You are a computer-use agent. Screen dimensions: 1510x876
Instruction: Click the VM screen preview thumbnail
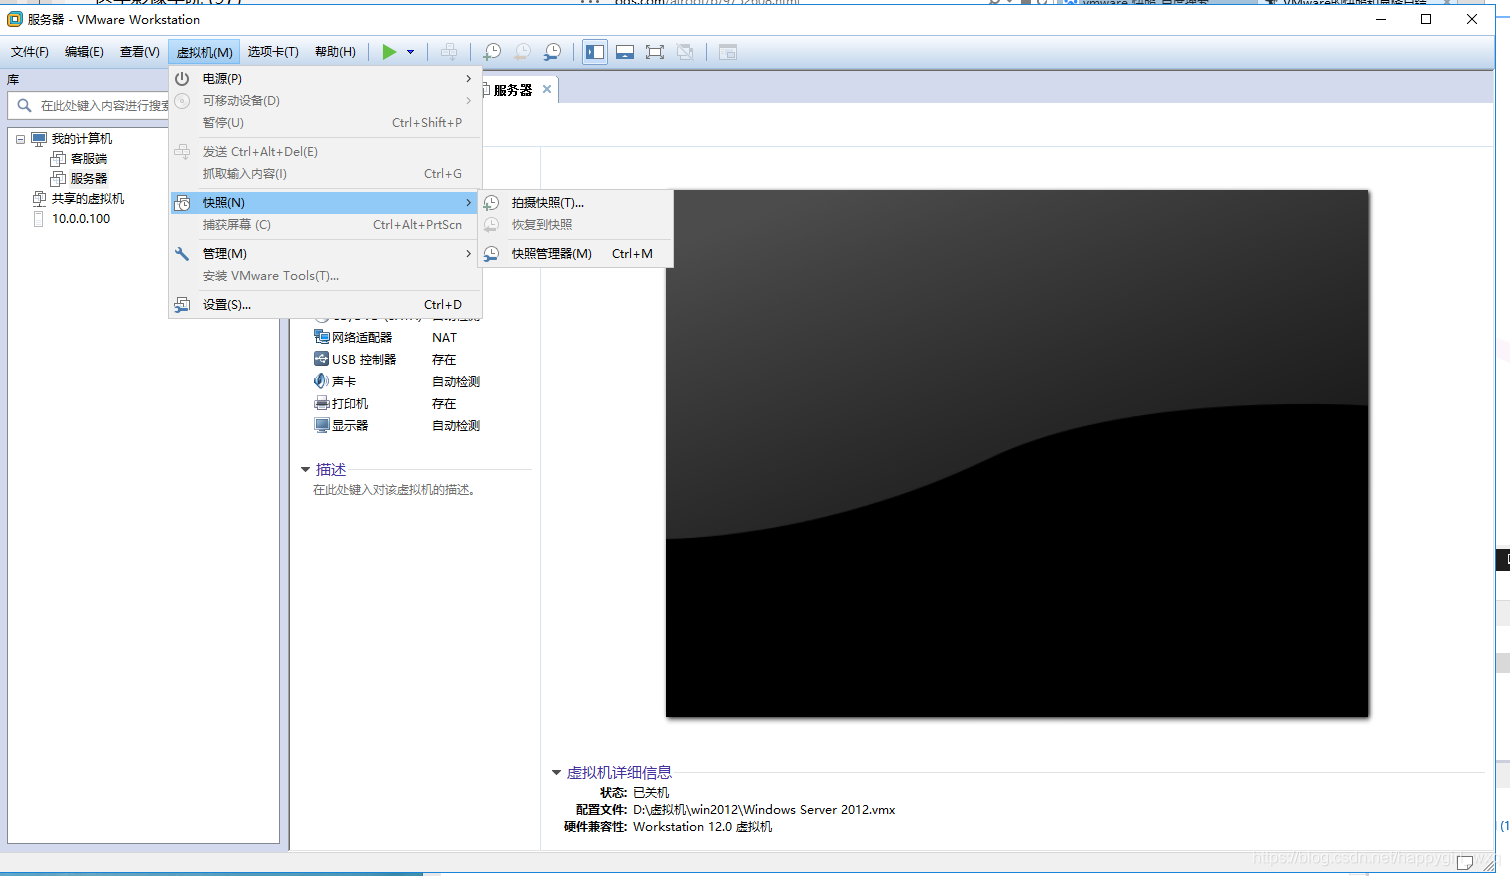[x=1017, y=453]
